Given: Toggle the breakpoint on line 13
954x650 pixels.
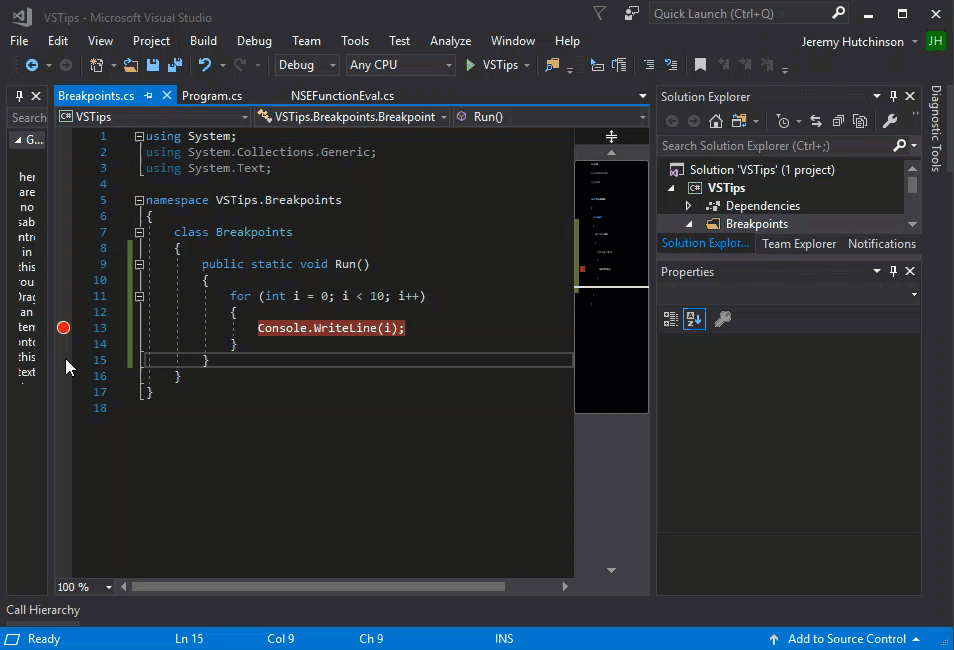Looking at the screenshot, I should coord(63,327).
